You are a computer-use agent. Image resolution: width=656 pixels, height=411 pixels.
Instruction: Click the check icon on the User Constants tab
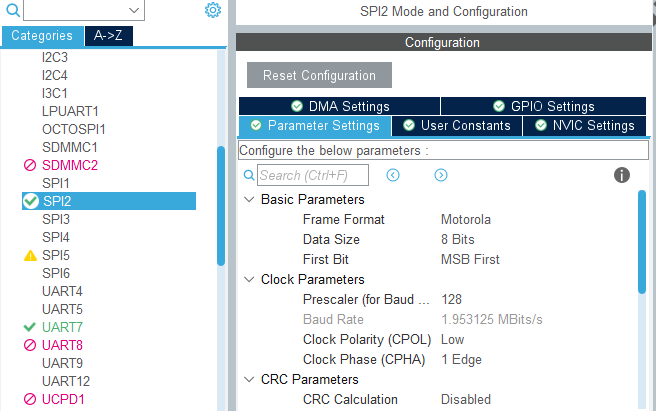click(409, 126)
